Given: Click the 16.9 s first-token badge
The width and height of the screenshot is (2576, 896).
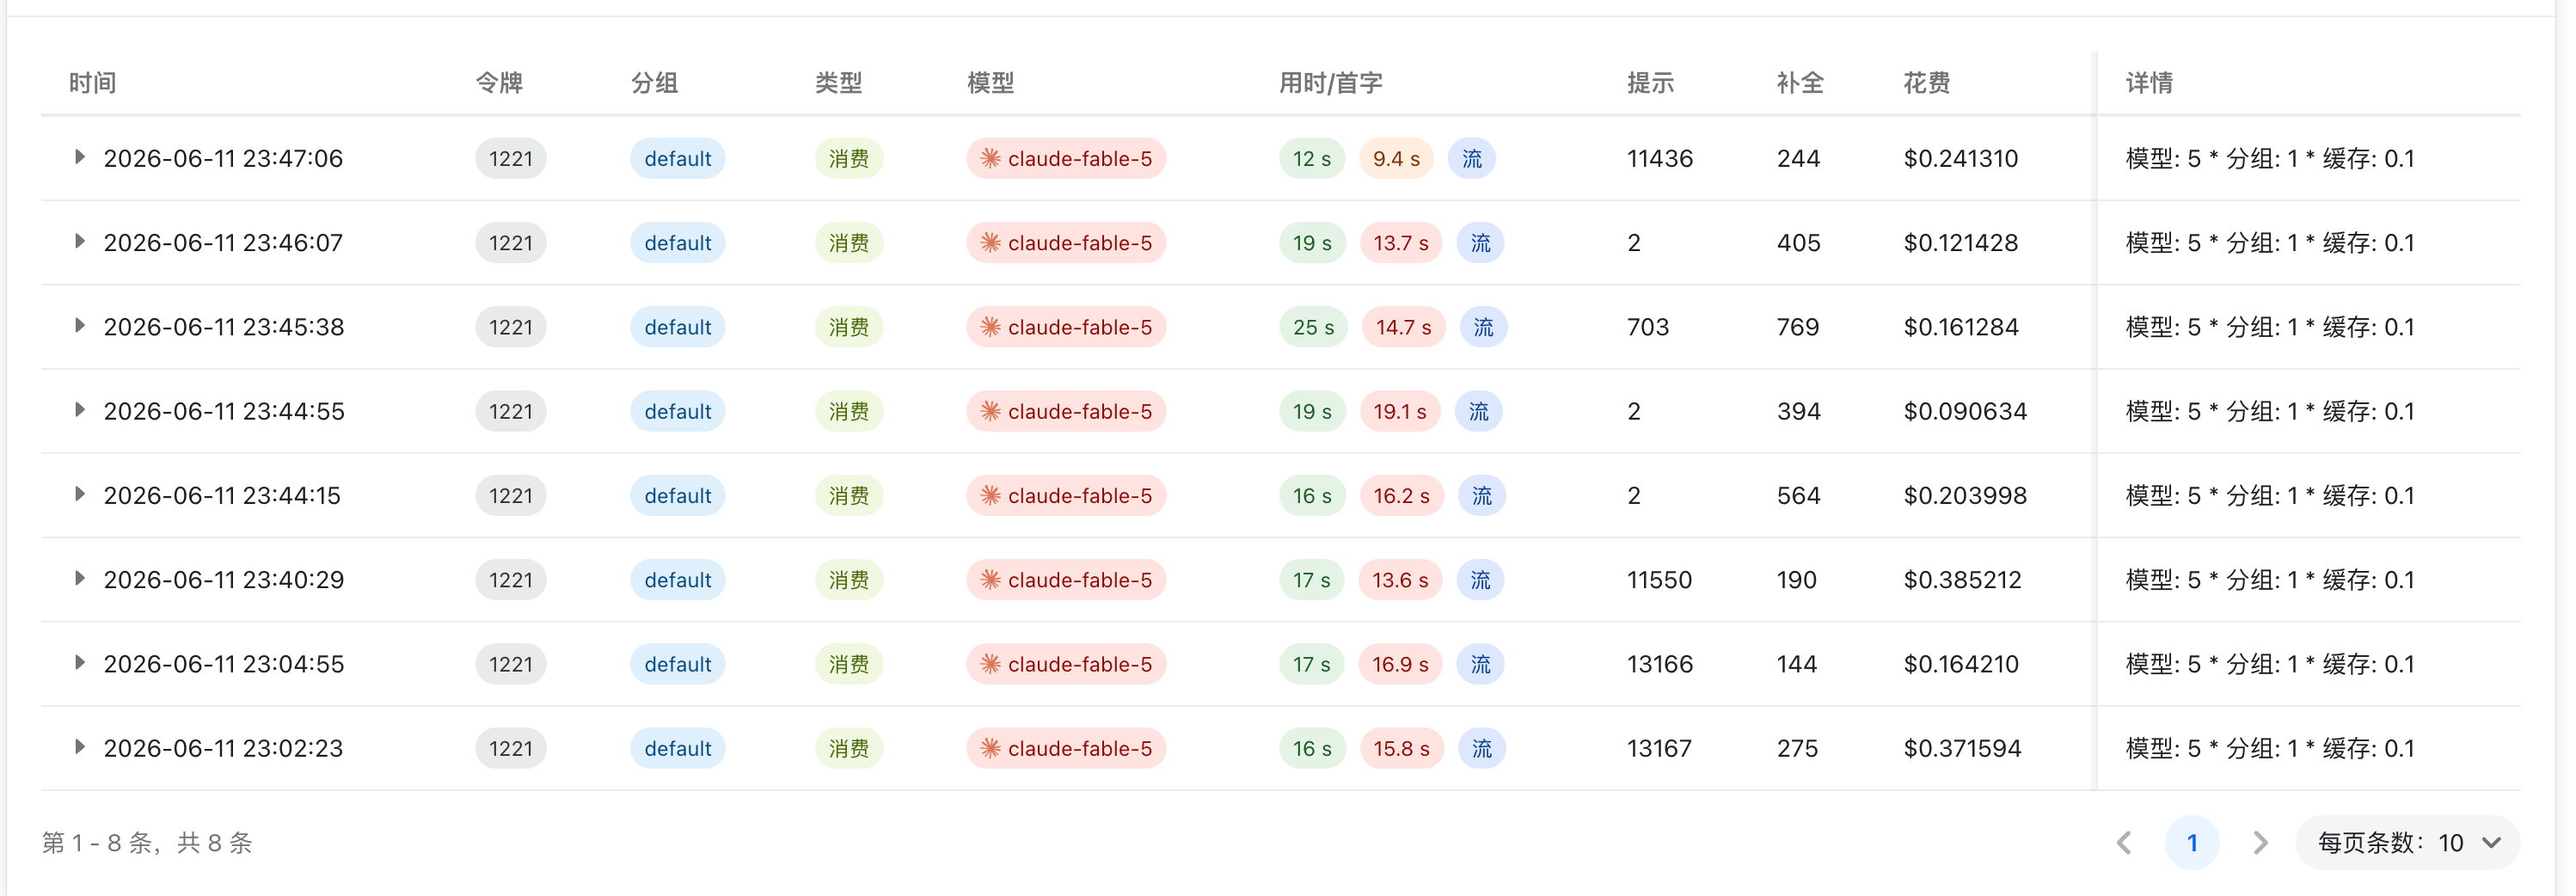Looking at the screenshot, I should click(x=1400, y=664).
